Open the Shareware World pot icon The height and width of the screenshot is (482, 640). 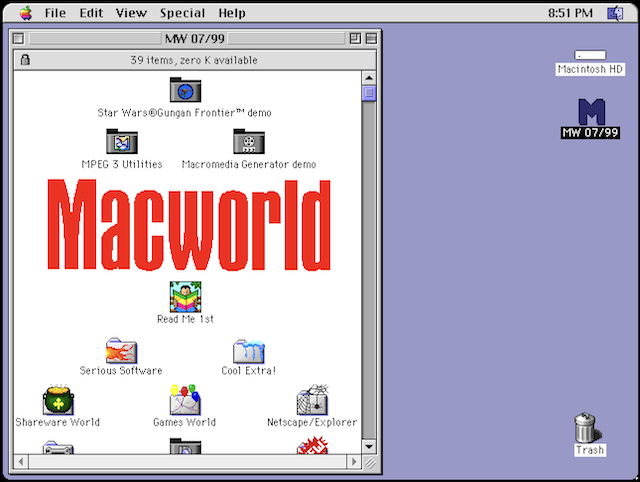point(58,400)
